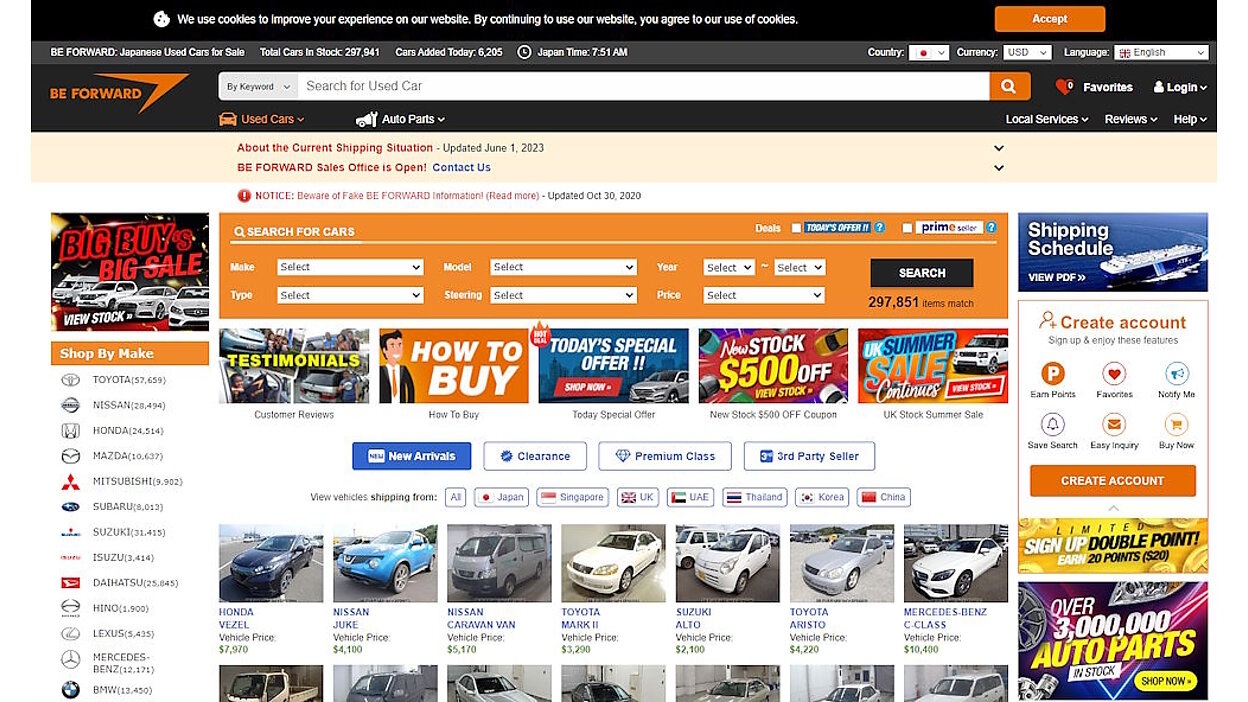Open Favorites heart icon in header

1064,87
